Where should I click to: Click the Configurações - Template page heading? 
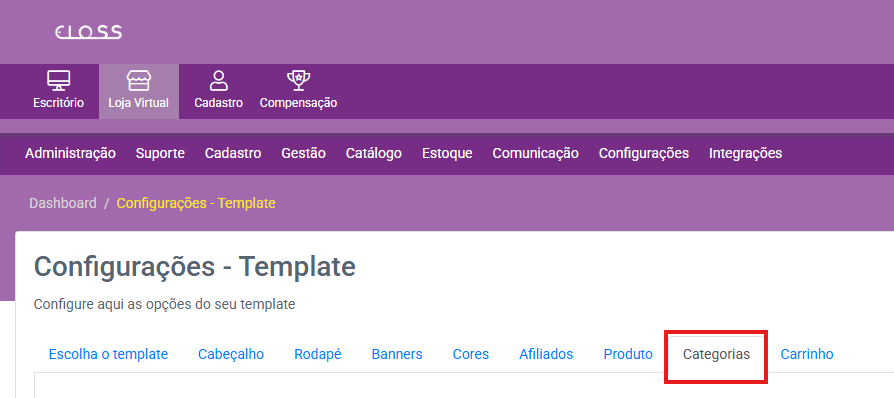click(x=195, y=267)
